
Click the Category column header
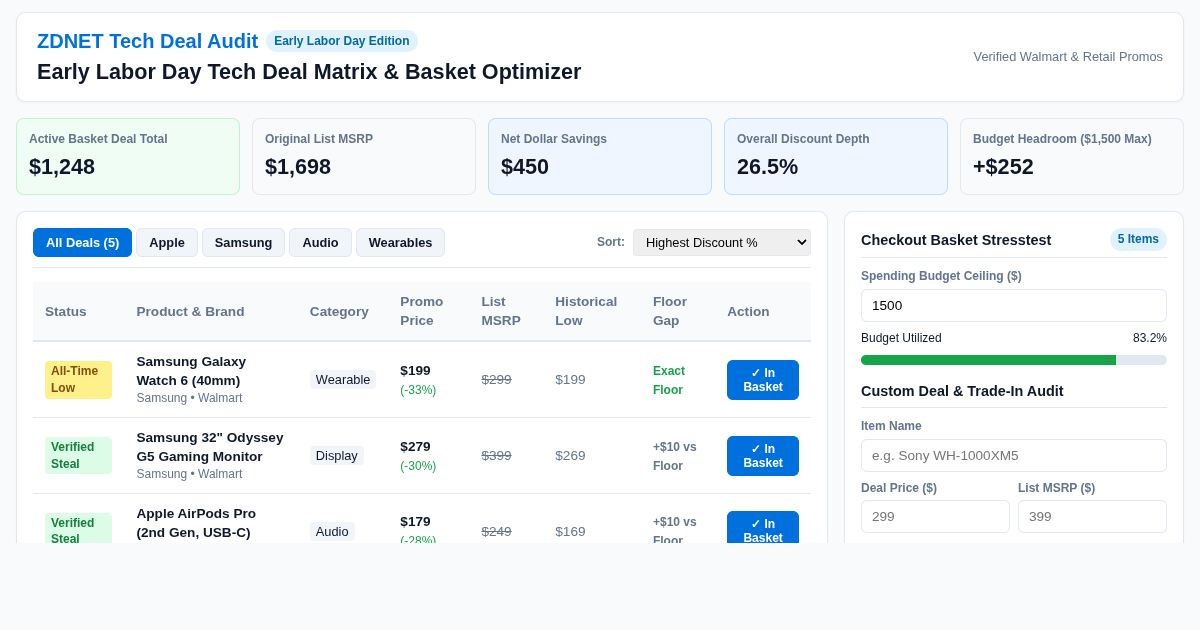(x=339, y=311)
